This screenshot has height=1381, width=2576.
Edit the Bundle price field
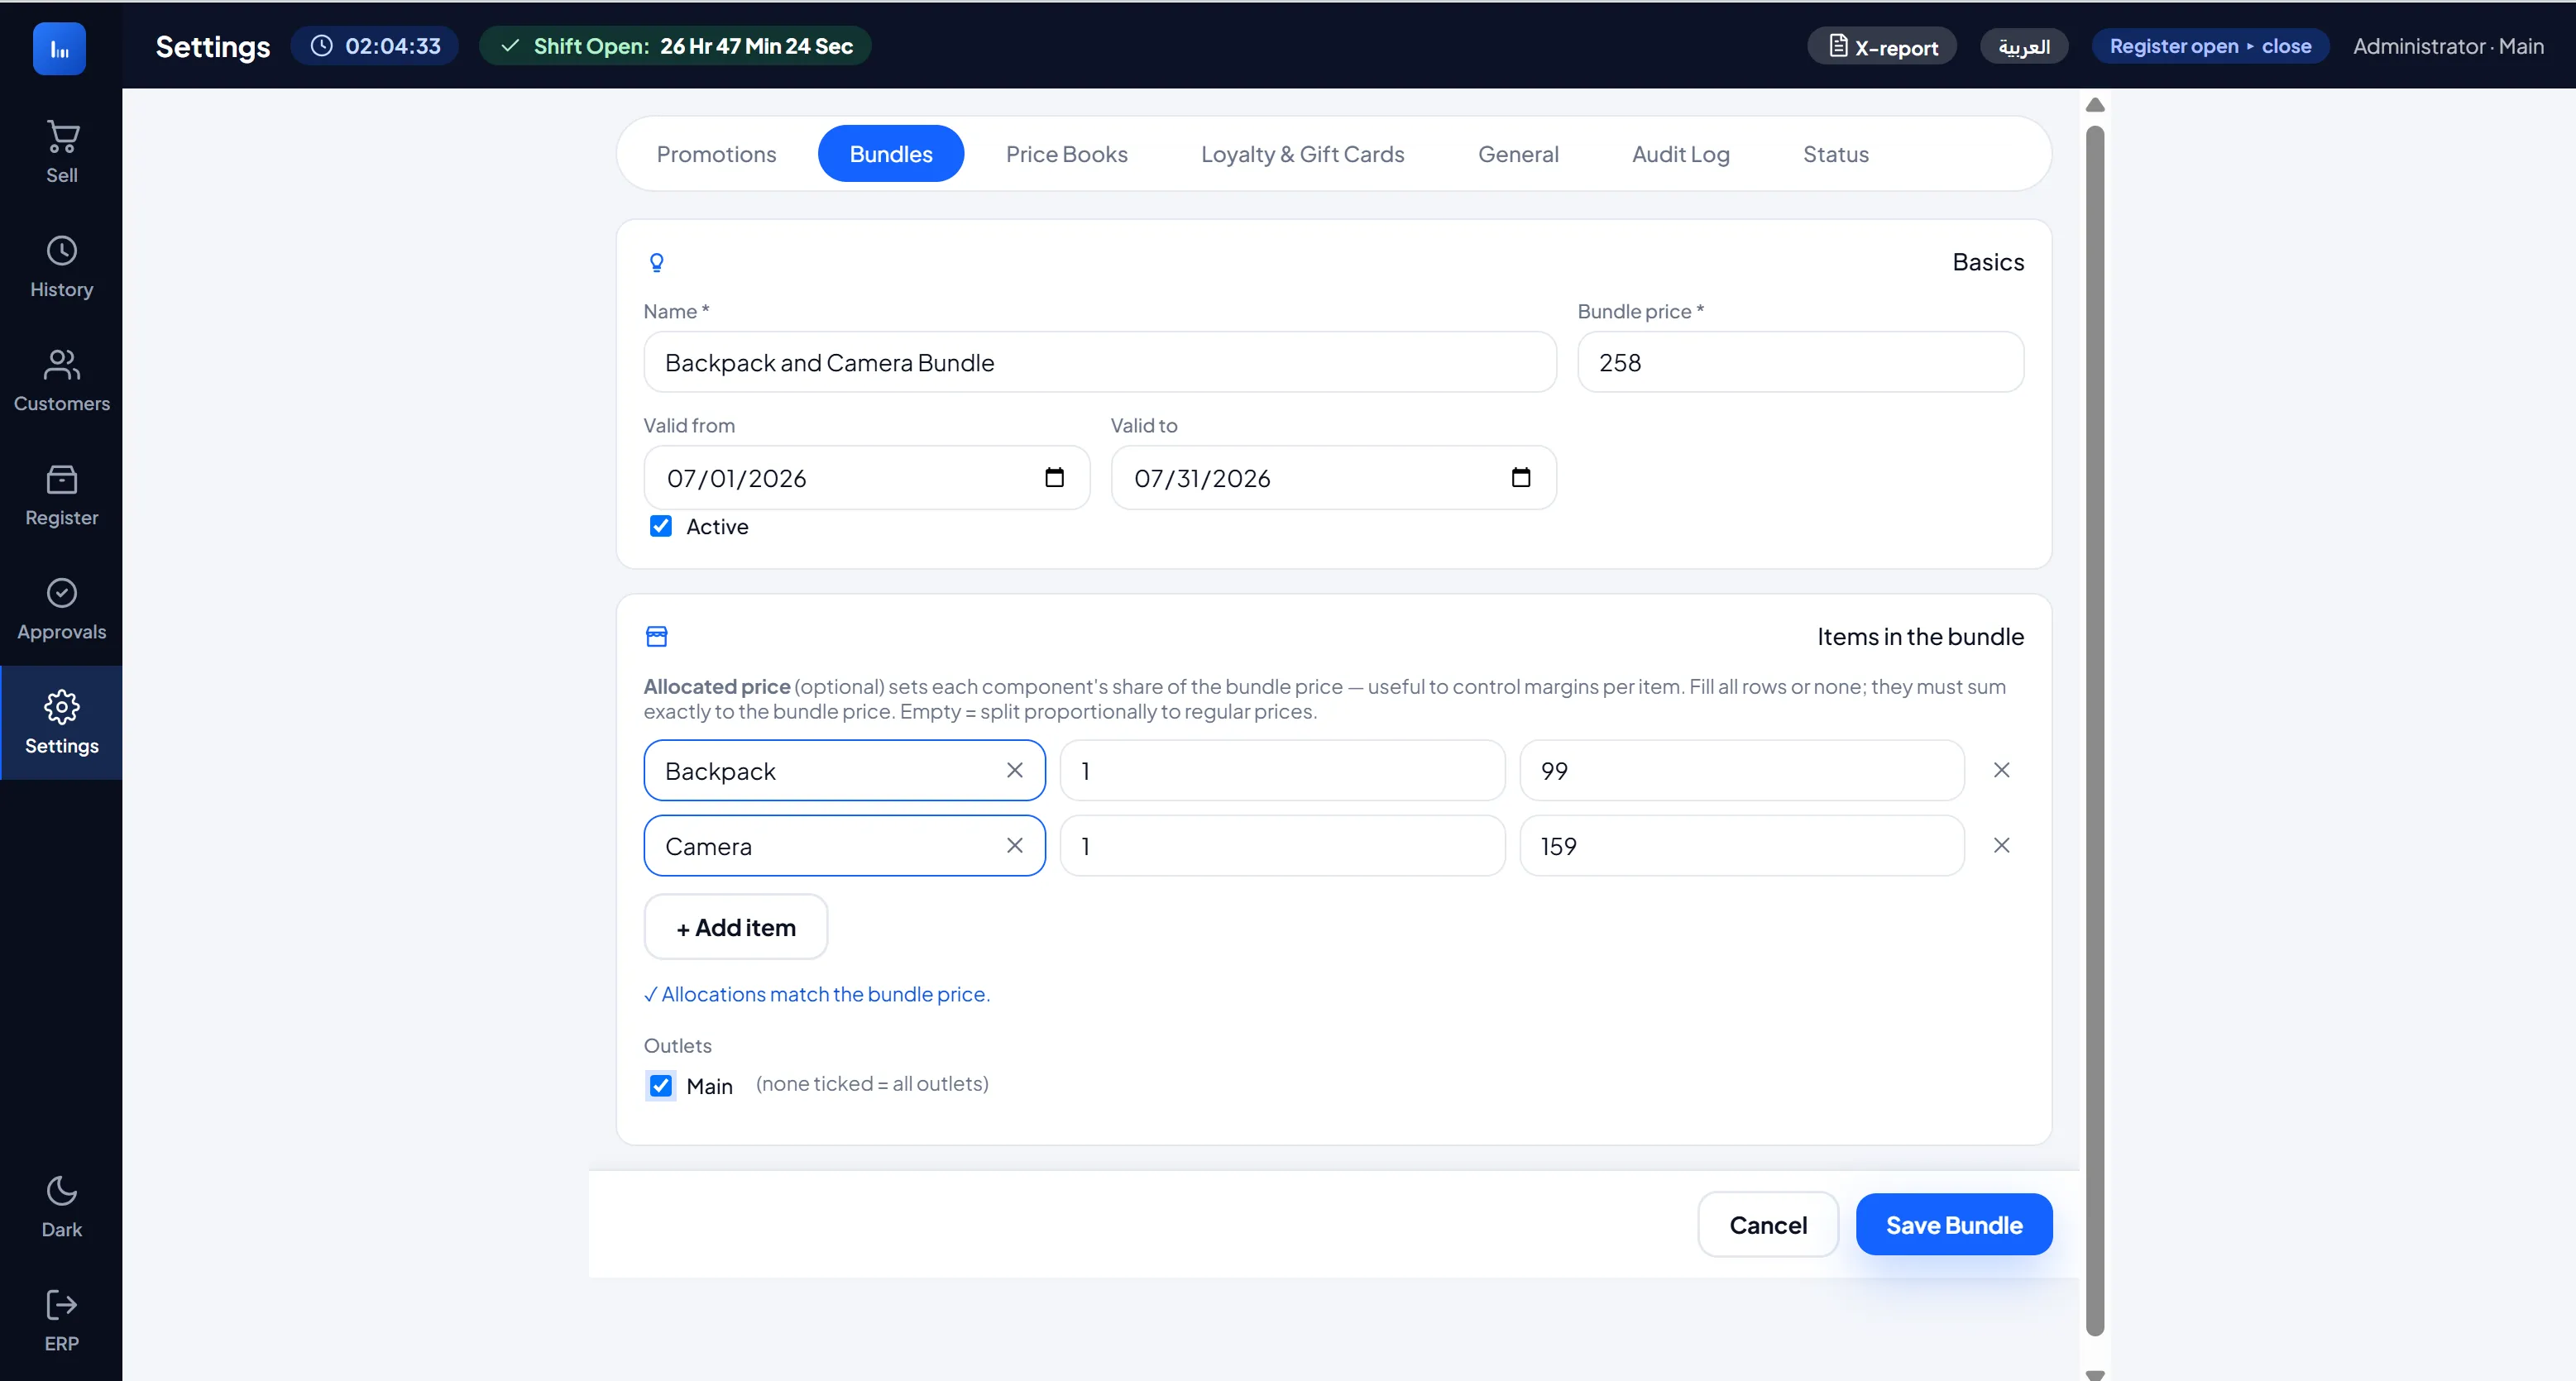click(x=1800, y=362)
